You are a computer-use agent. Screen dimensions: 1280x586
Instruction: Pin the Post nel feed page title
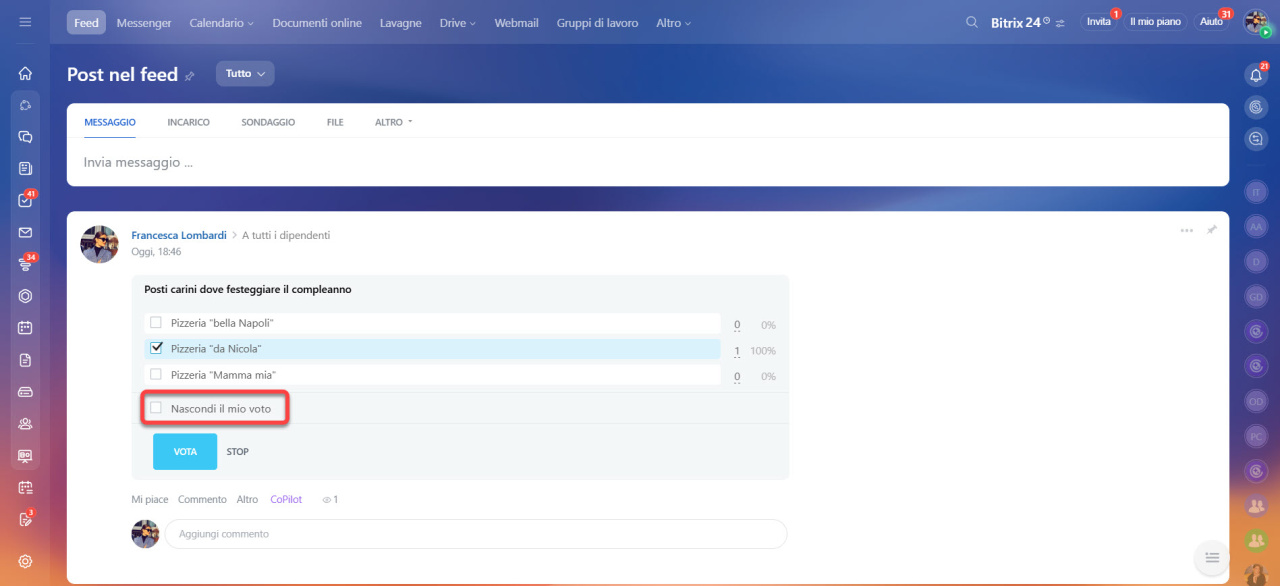click(190, 76)
